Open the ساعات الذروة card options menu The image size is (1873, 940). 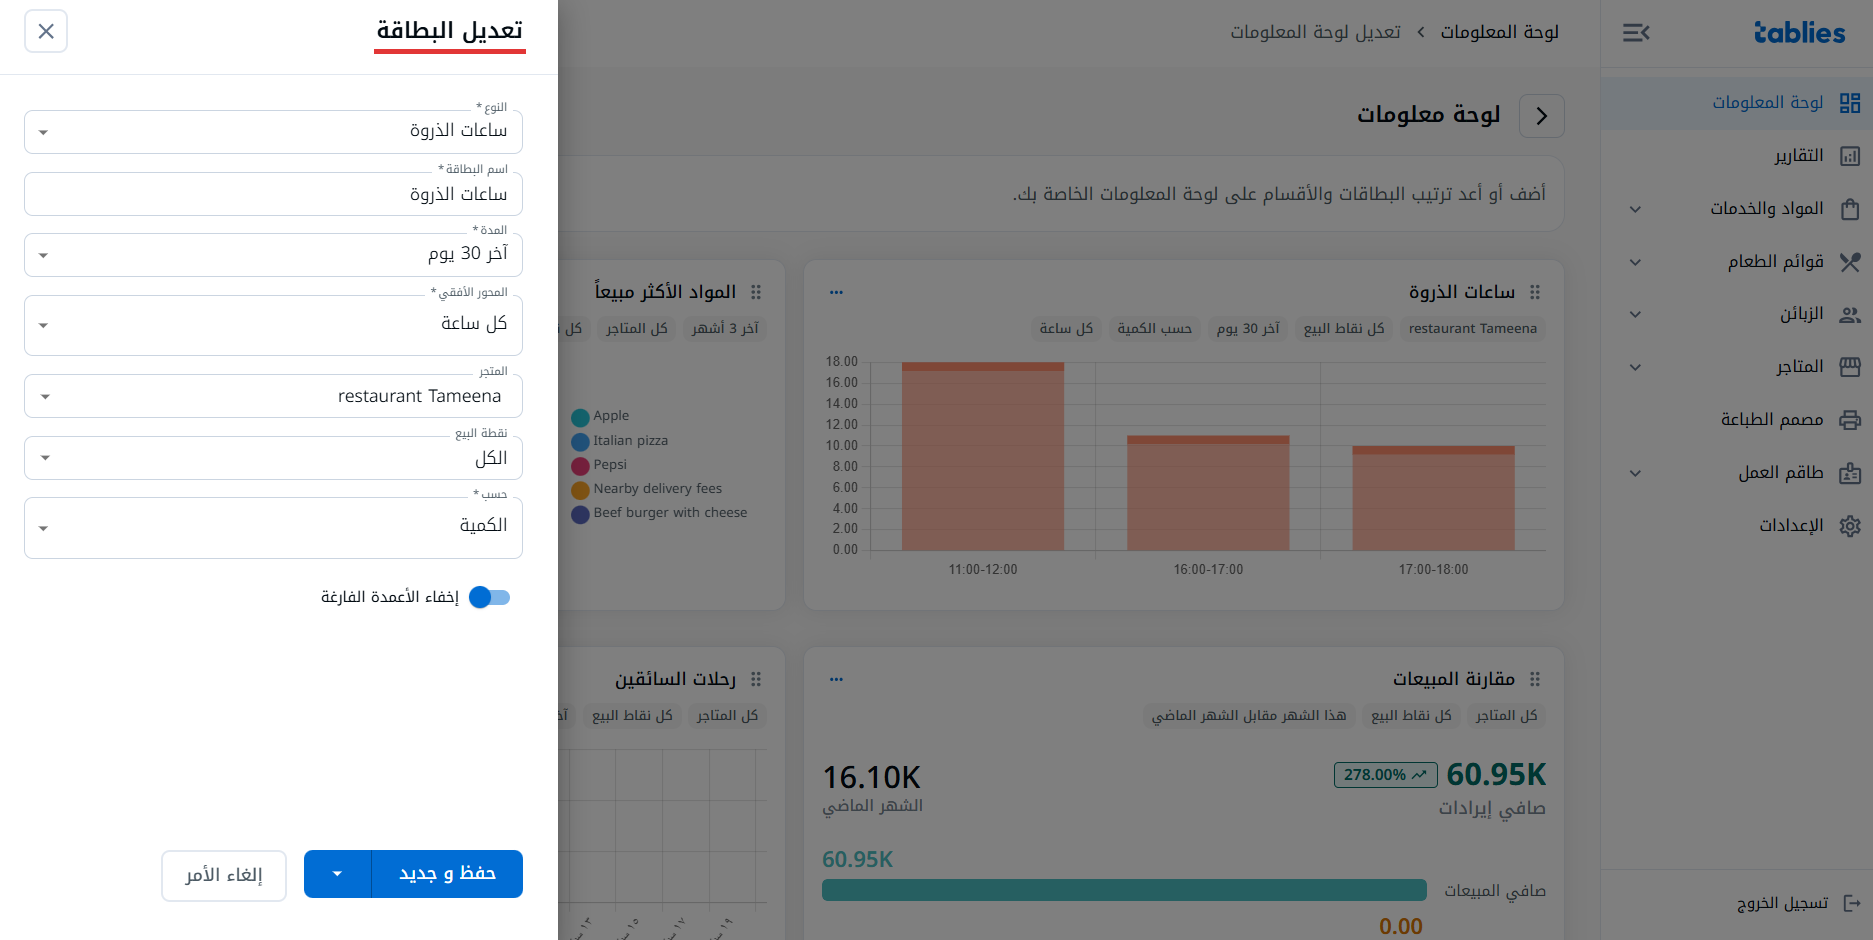(x=836, y=292)
